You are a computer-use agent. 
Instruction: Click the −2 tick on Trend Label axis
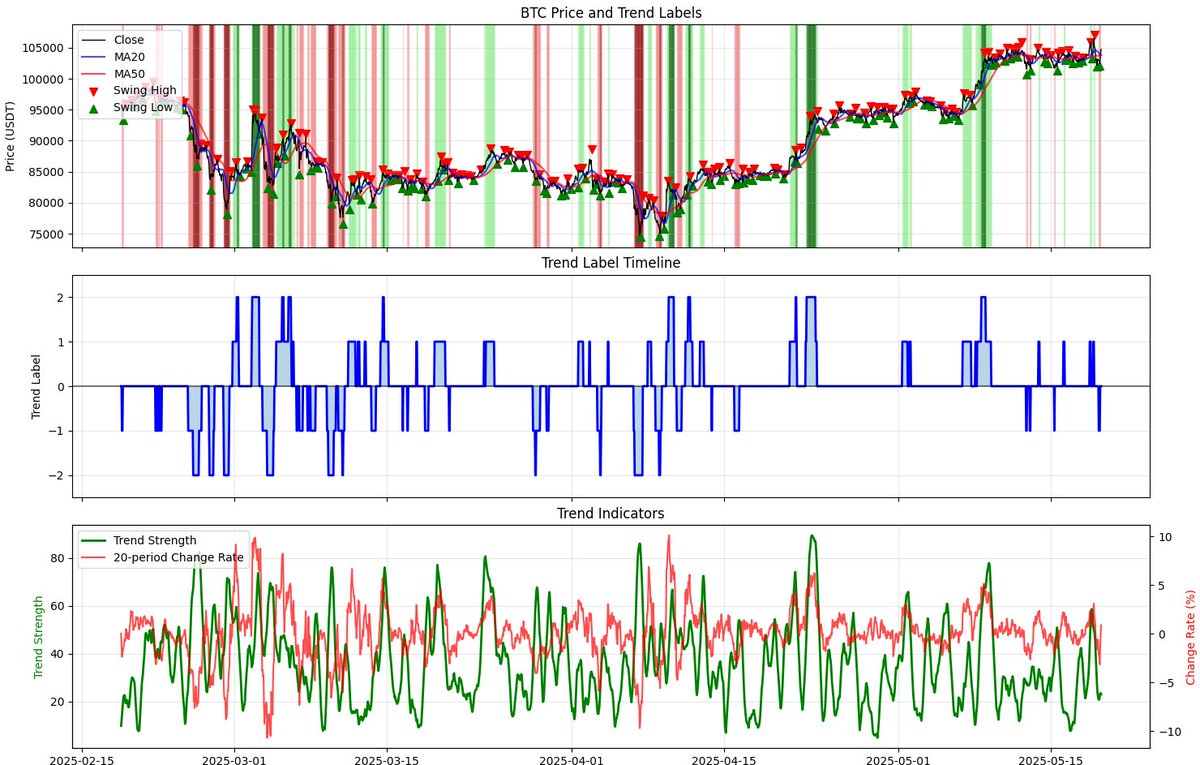(x=57, y=476)
